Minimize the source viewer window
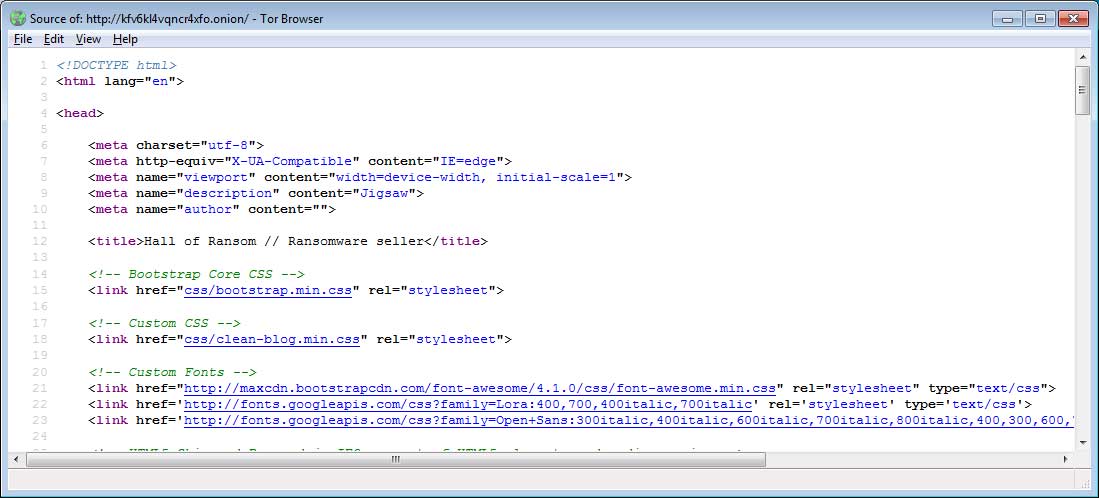The width and height of the screenshot is (1099, 498). pyautogui.click(x=1008, y=19)
